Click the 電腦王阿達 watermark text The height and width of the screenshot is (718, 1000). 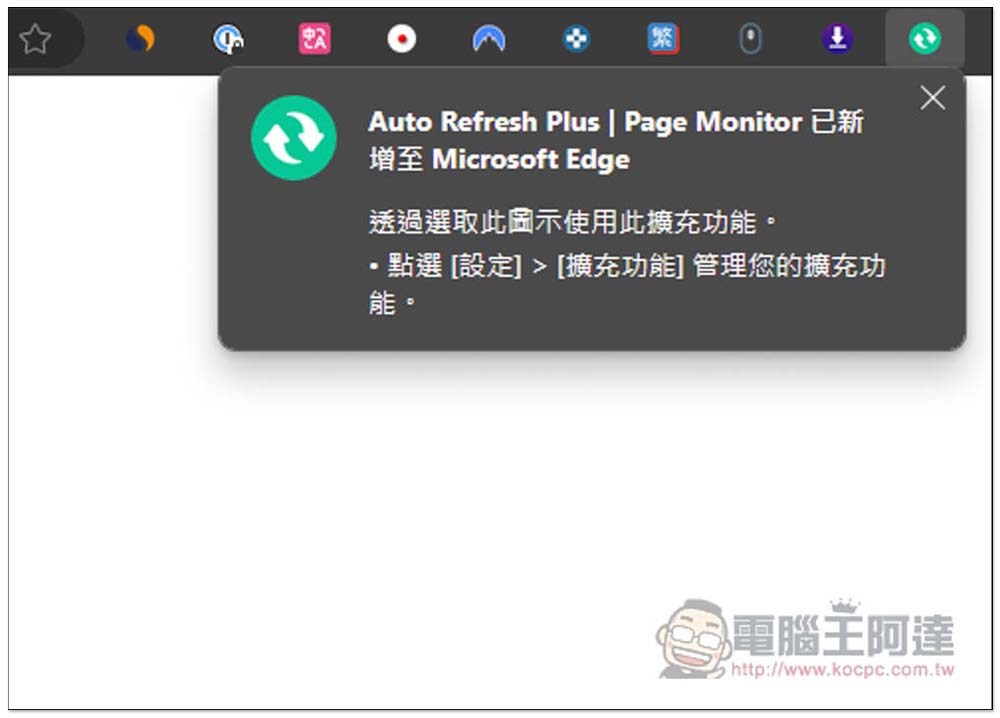click(843, 635)
